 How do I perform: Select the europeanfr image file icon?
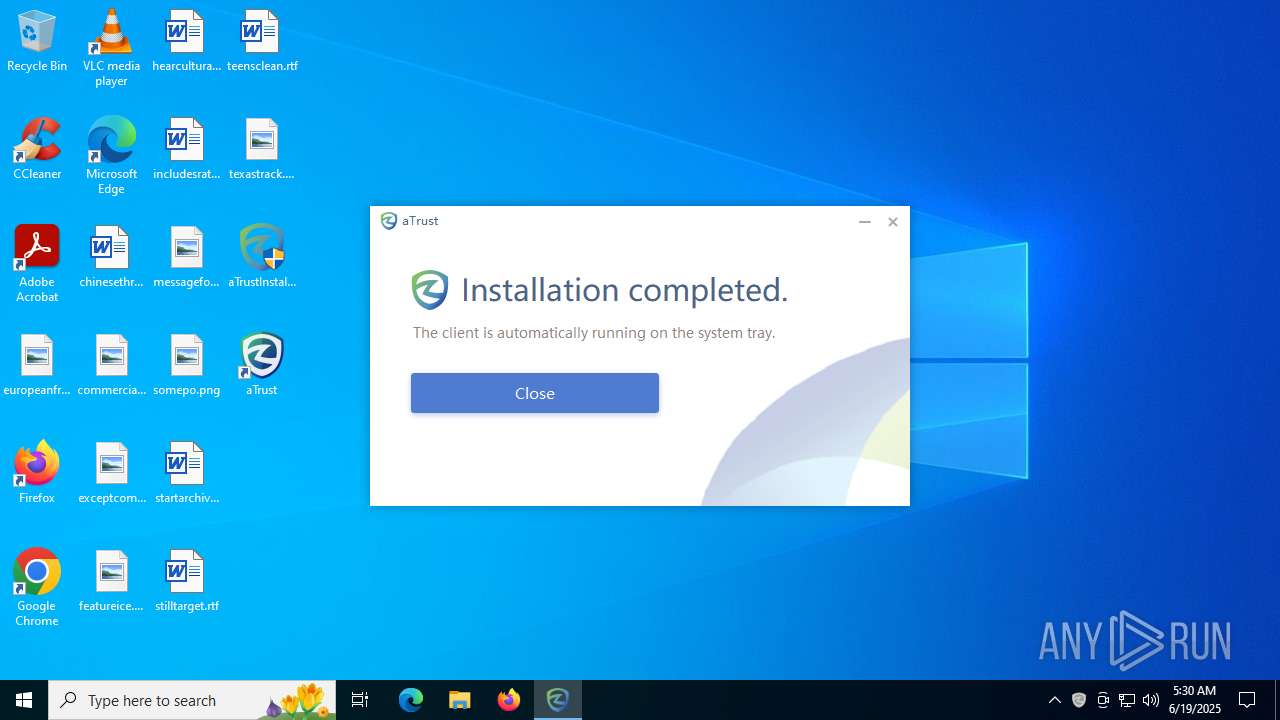[37, 366]
